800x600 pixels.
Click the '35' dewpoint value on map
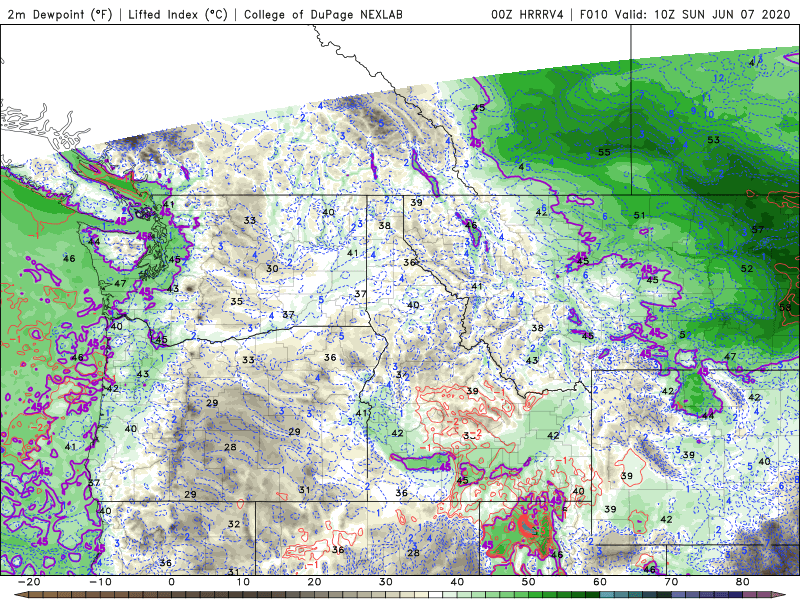point(236,302)
